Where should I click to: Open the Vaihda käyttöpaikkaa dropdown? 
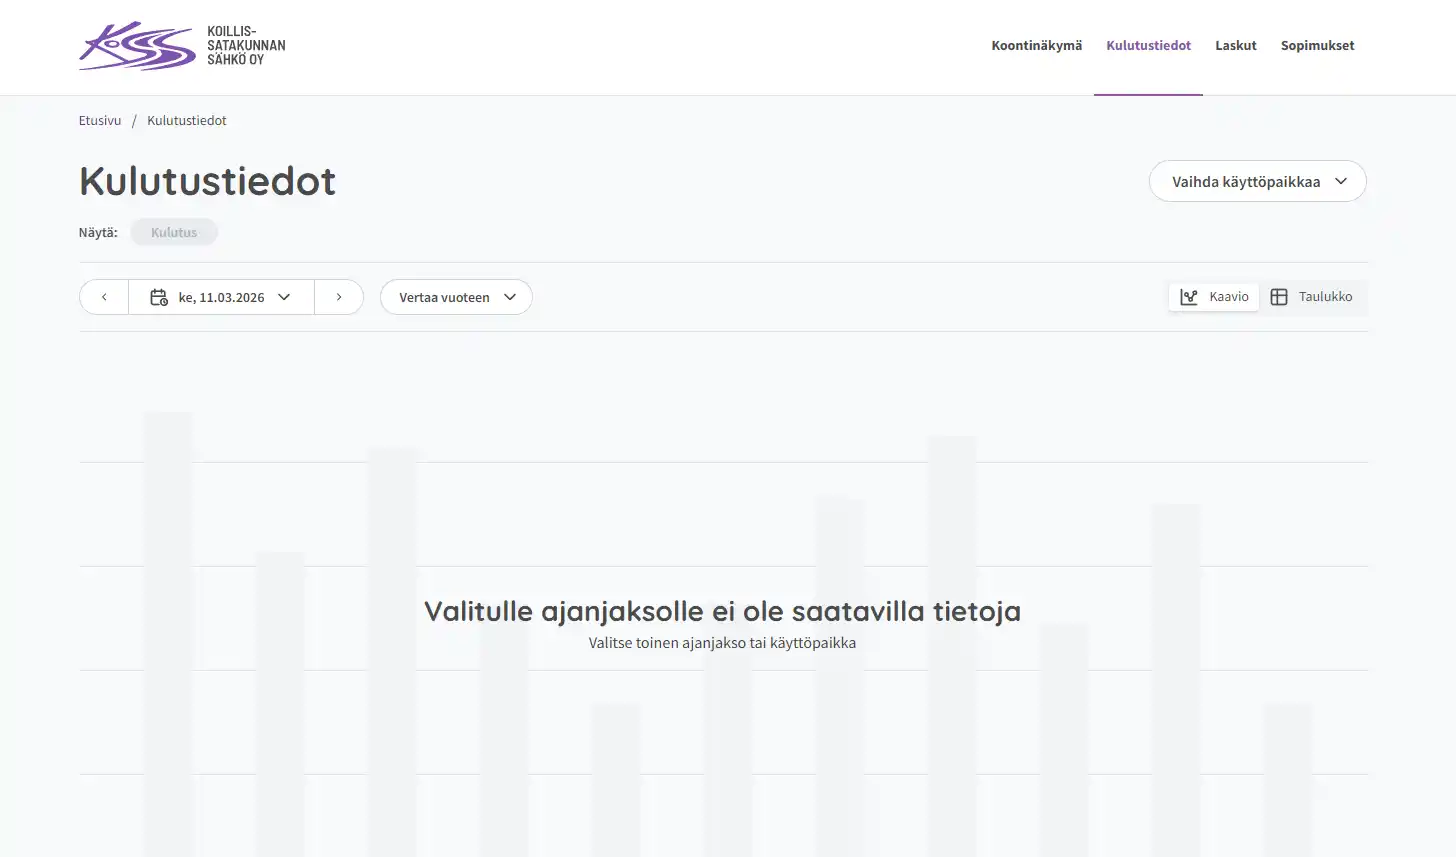(x=1246, y=181)
